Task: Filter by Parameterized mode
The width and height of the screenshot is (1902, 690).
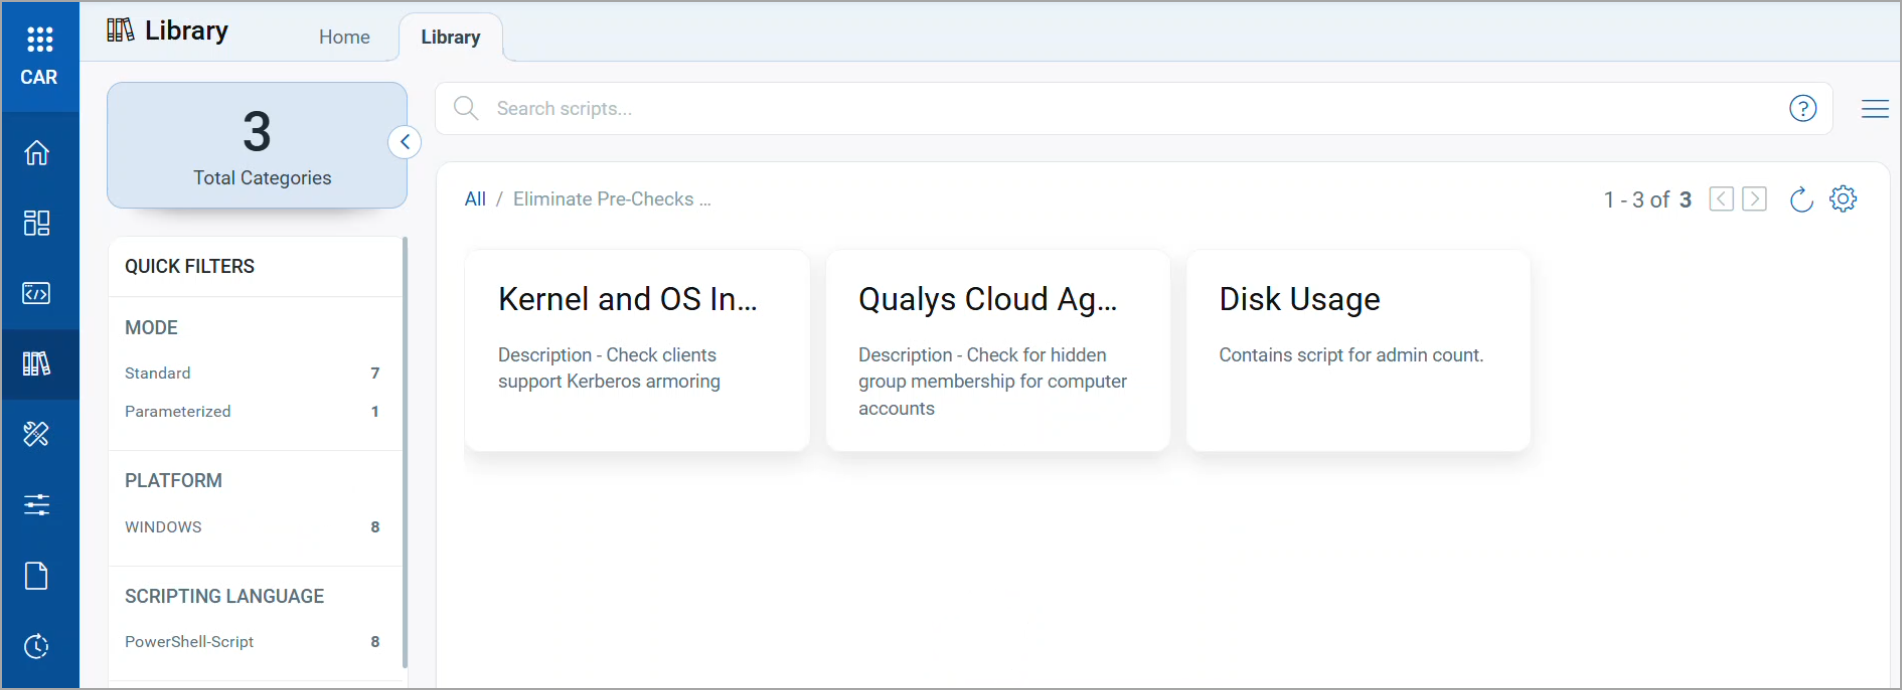Action: [178, 411]
